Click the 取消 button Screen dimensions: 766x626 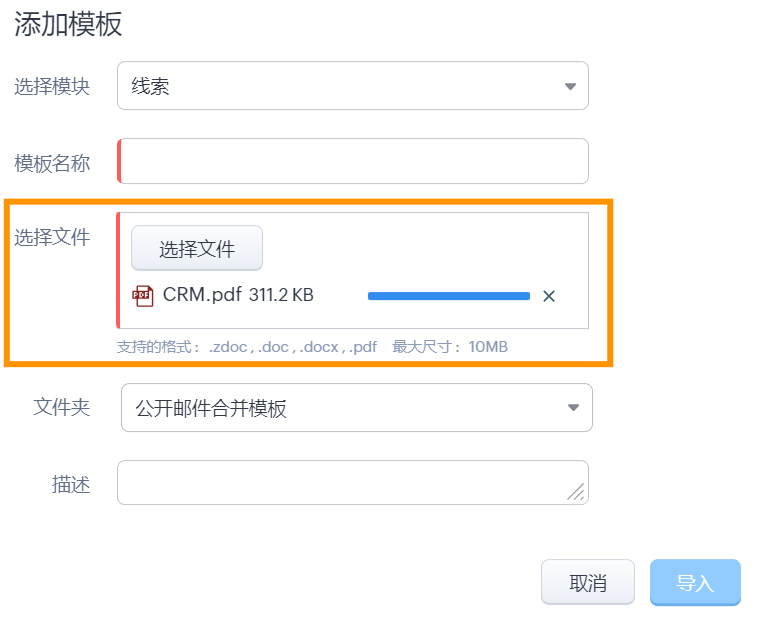pos(588,583)
